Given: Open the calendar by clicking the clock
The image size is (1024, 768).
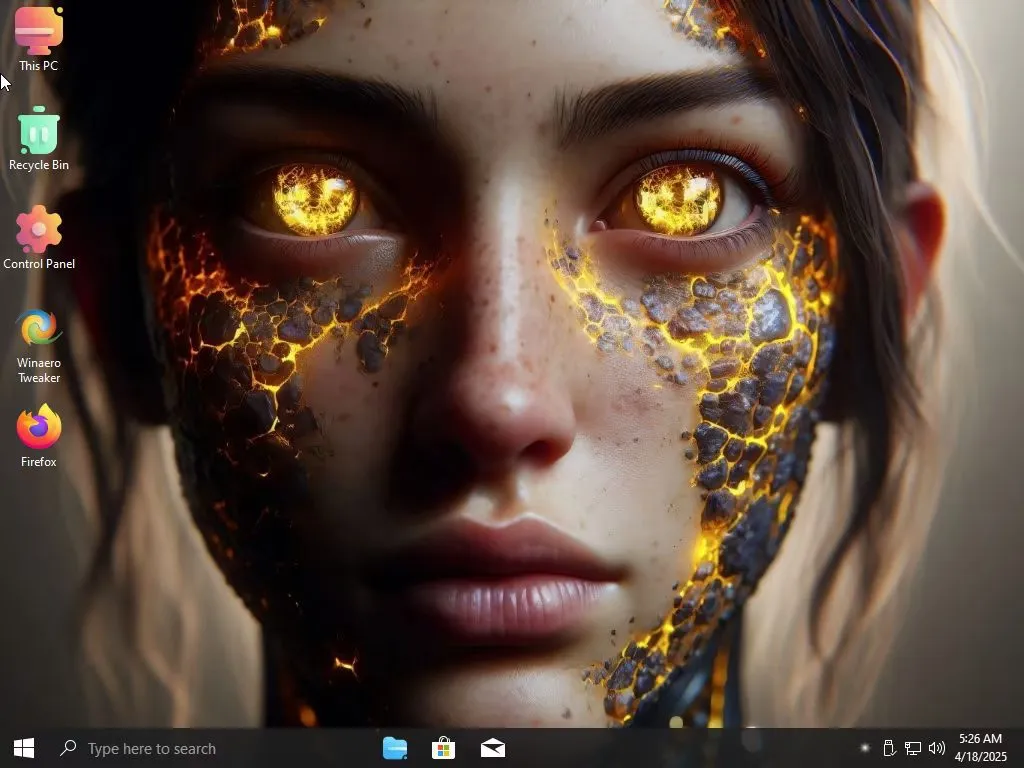Looking at the screenshot, I should coord(981,738).
